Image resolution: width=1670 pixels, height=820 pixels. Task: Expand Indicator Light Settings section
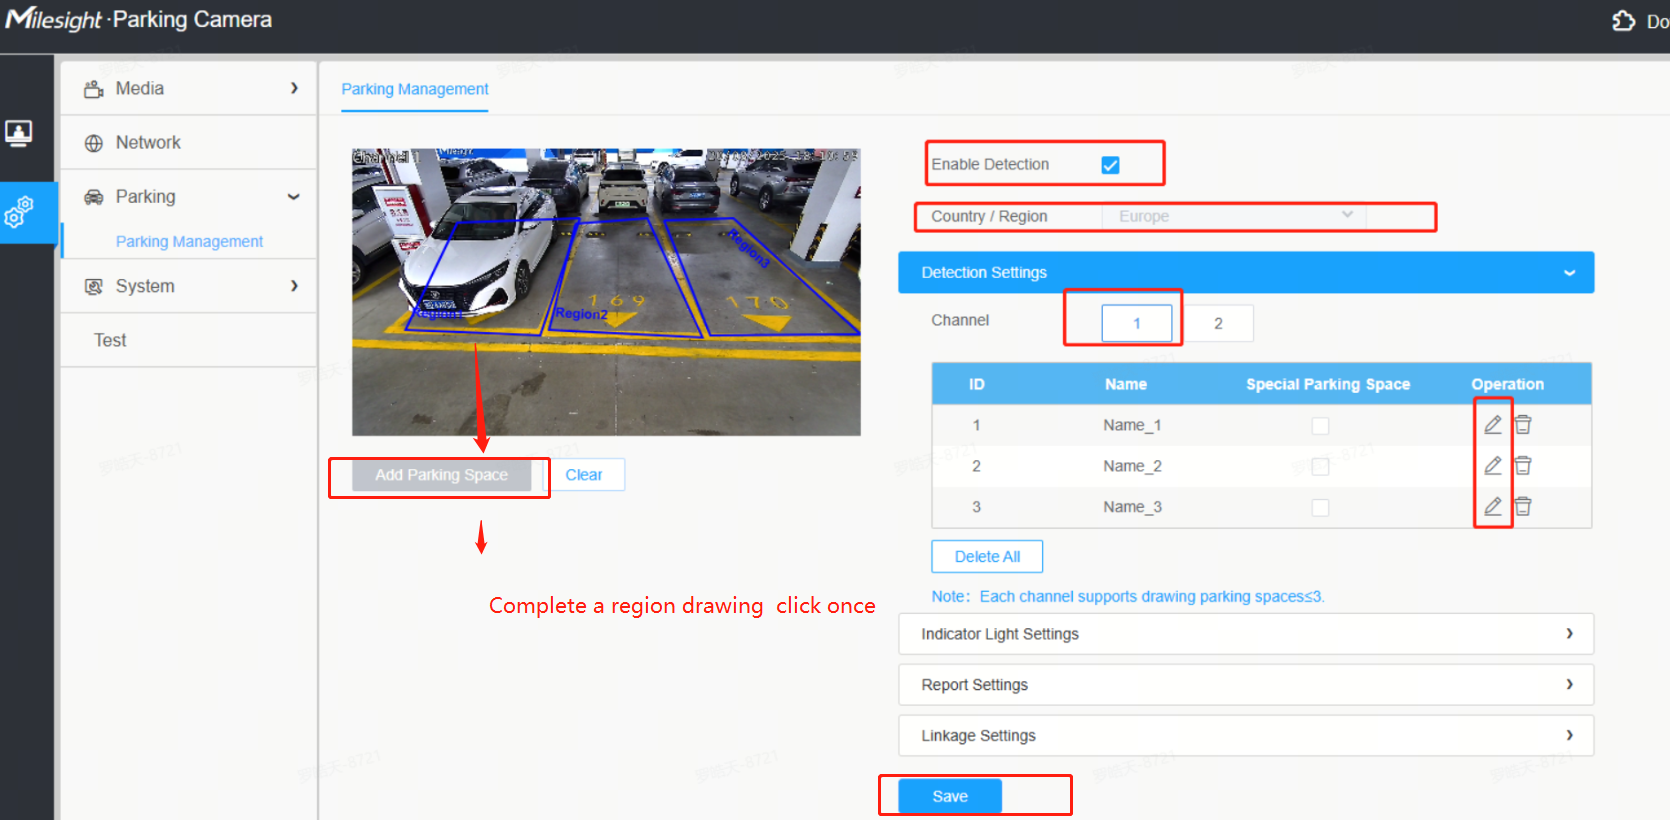pyautogui.click(x=1246, y=634)
